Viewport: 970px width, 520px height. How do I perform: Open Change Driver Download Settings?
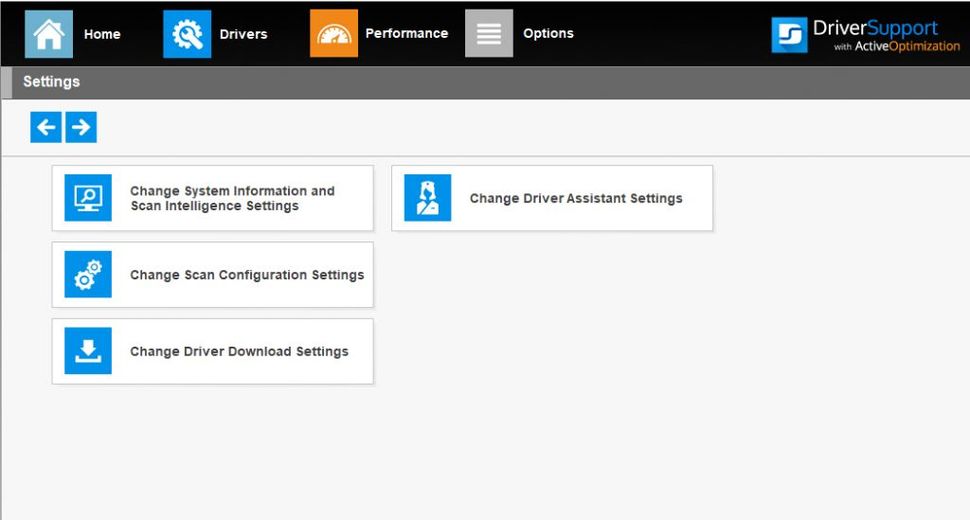click(x=213, y=351)
